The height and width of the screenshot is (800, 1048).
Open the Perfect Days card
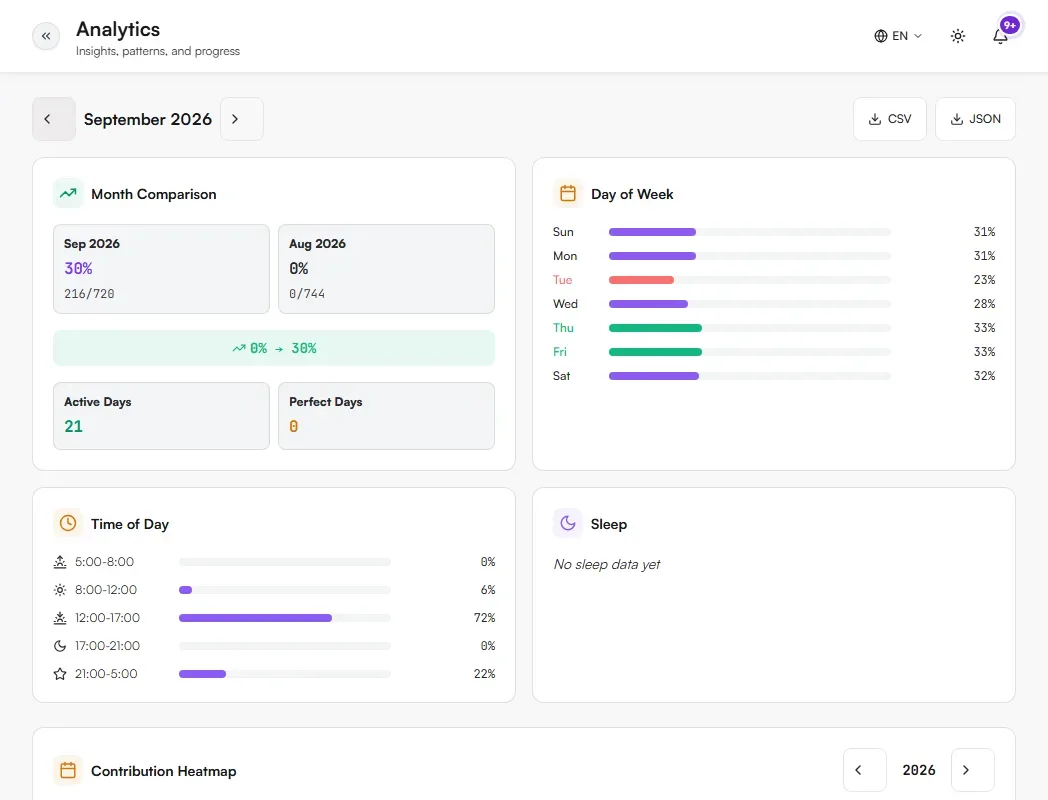click(386, 416)
